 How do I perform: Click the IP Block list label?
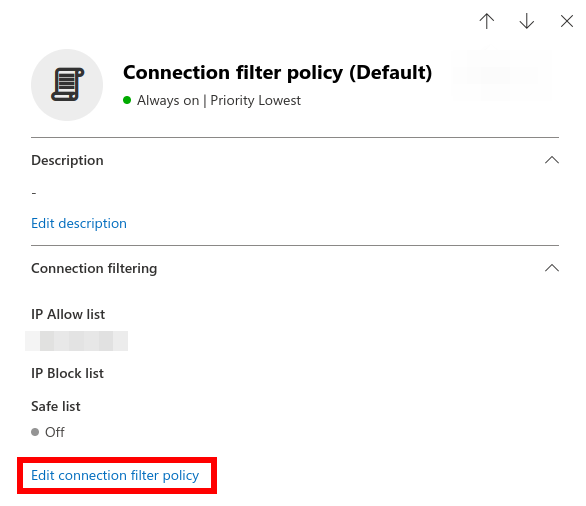(67, 373)
